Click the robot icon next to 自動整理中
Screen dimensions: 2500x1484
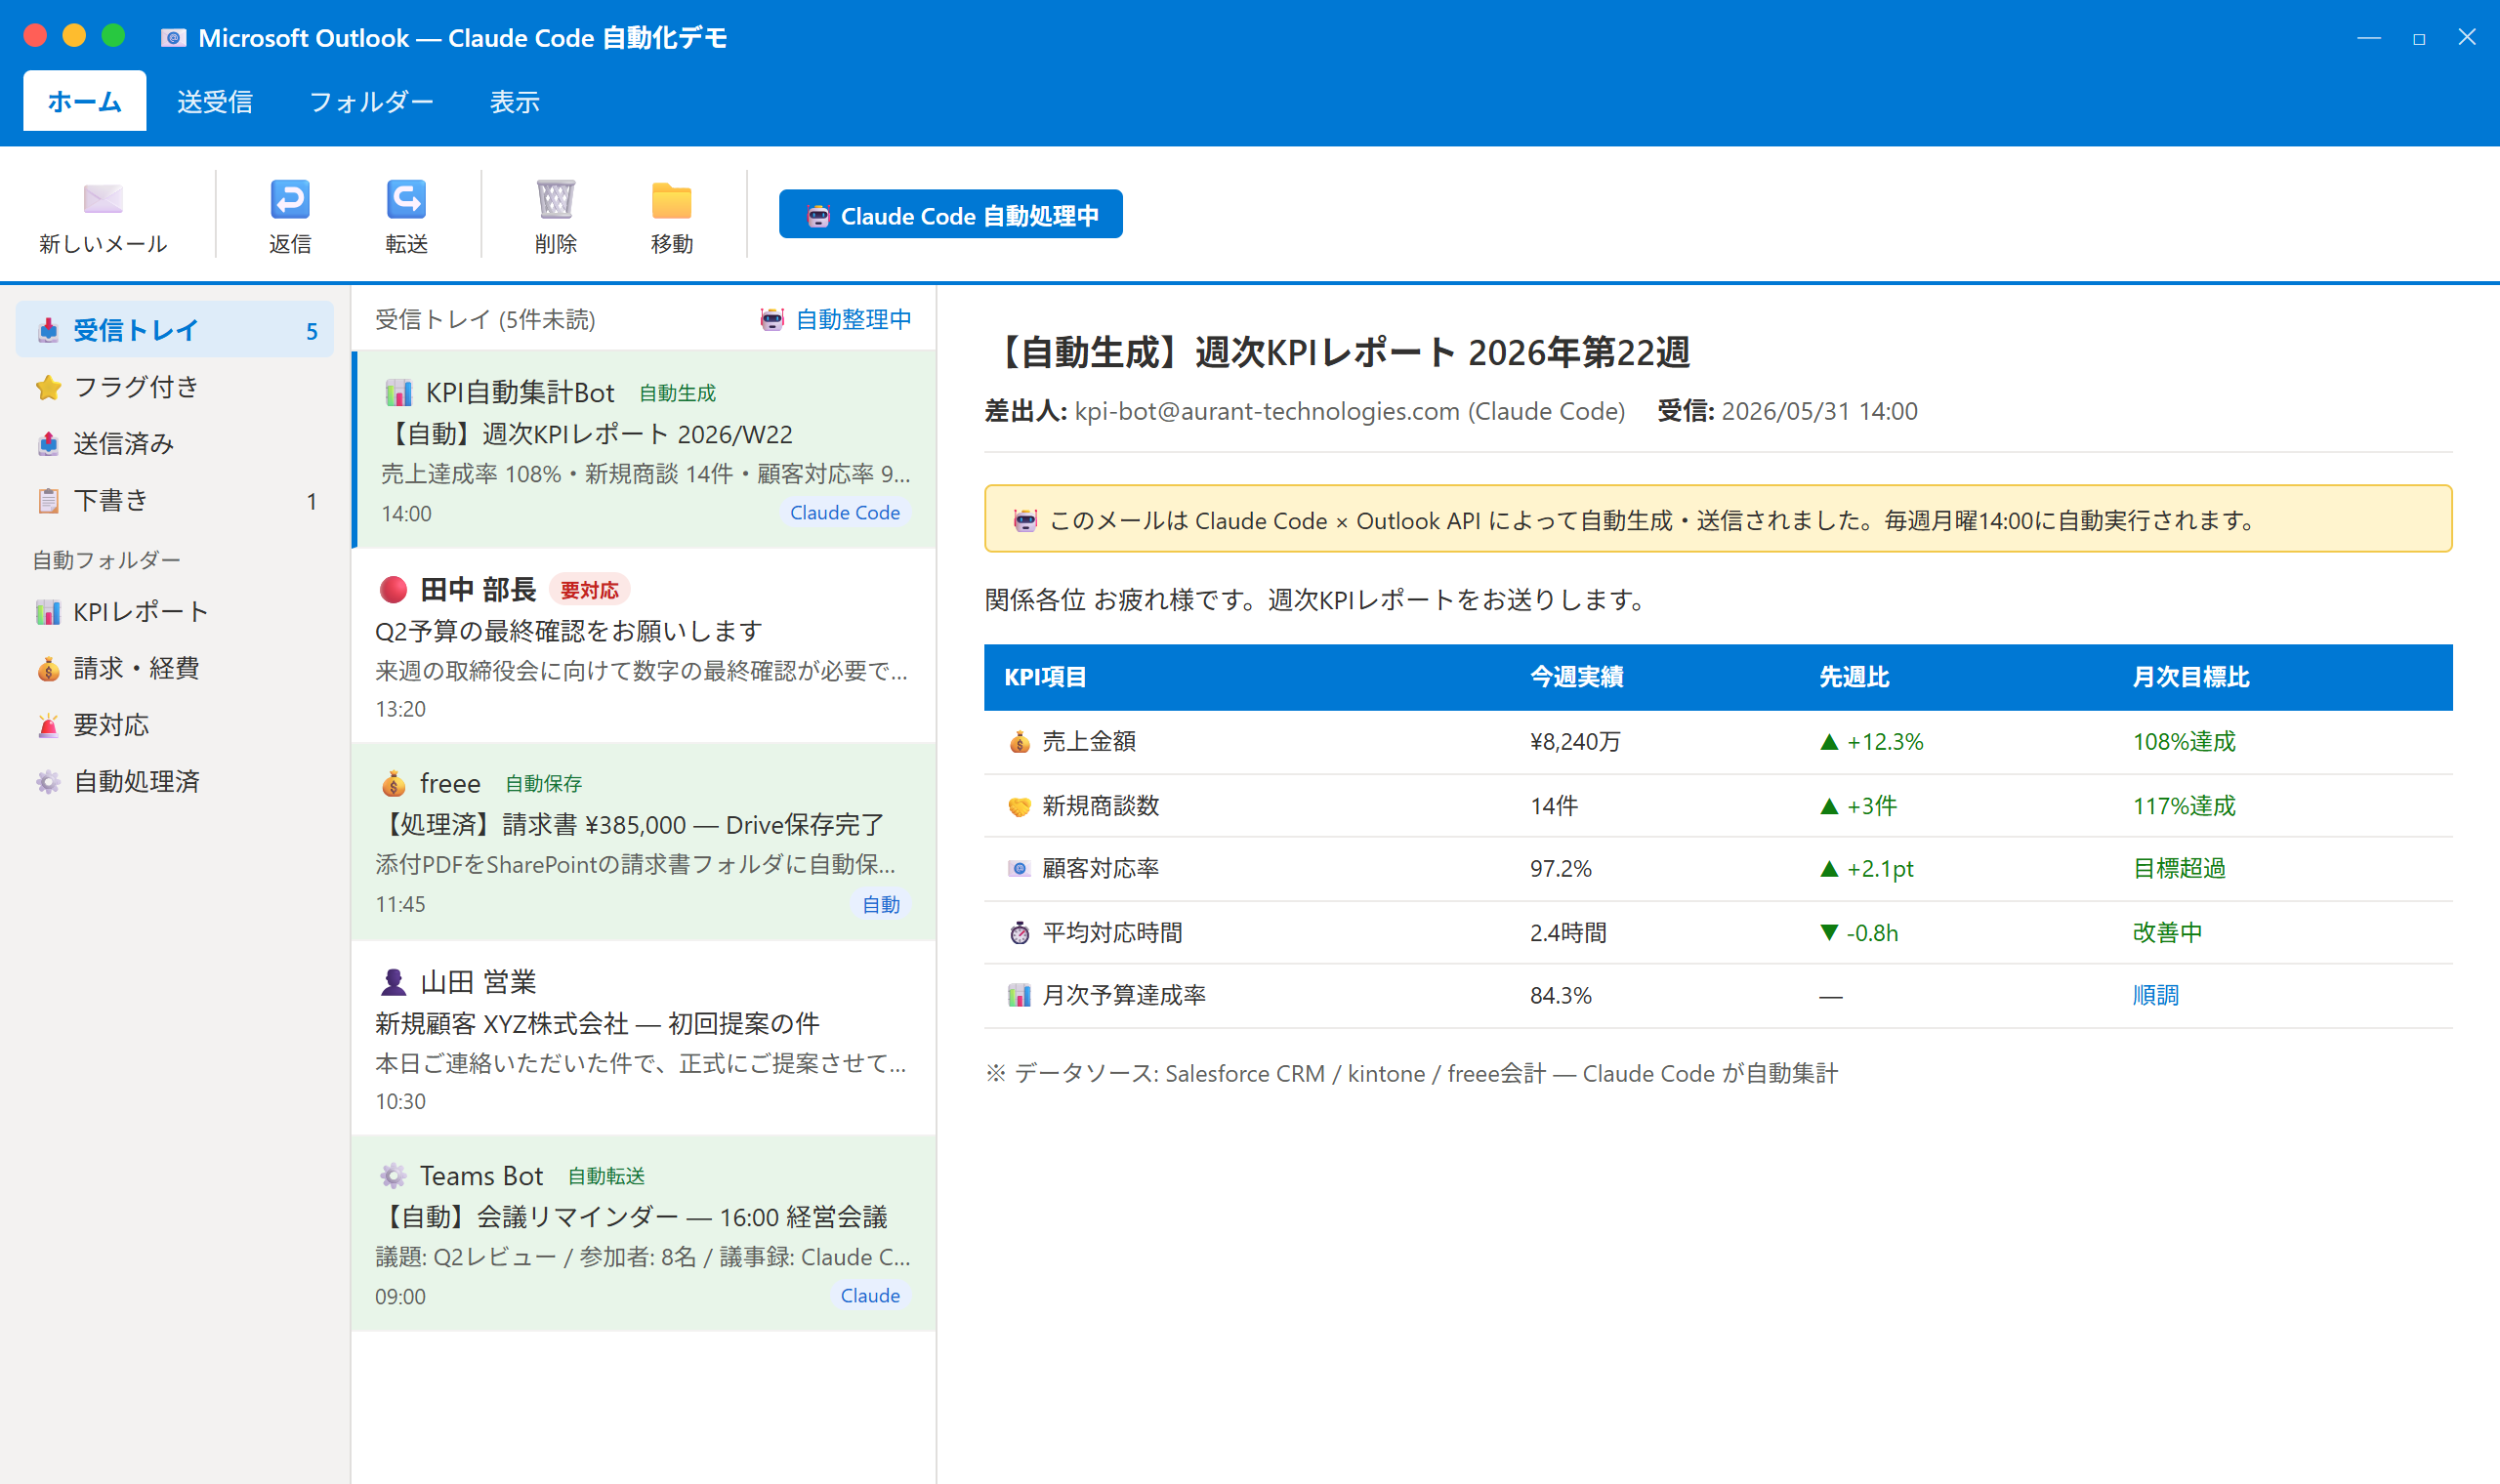point(772,319)
